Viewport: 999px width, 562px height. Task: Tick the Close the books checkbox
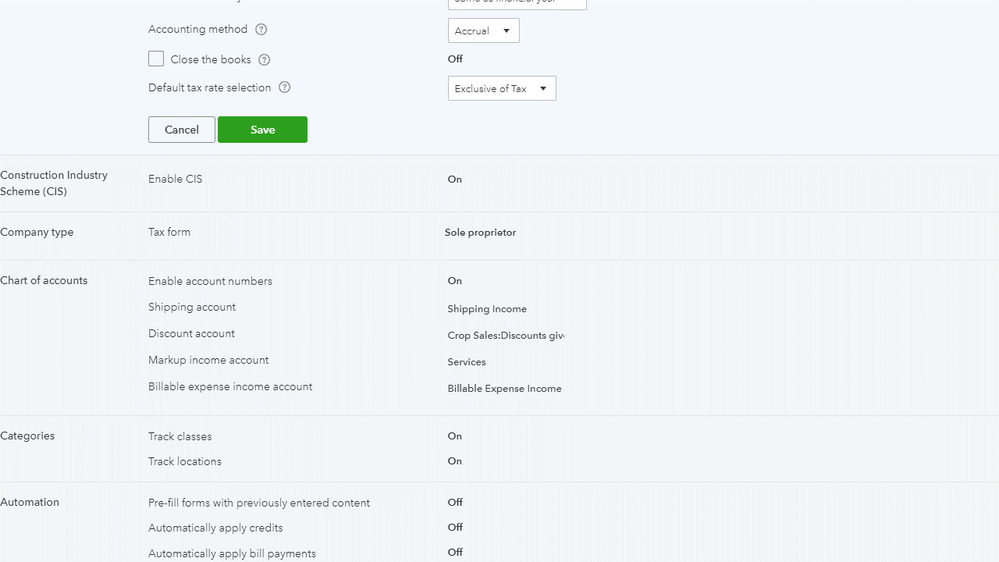tap(156, 59)
